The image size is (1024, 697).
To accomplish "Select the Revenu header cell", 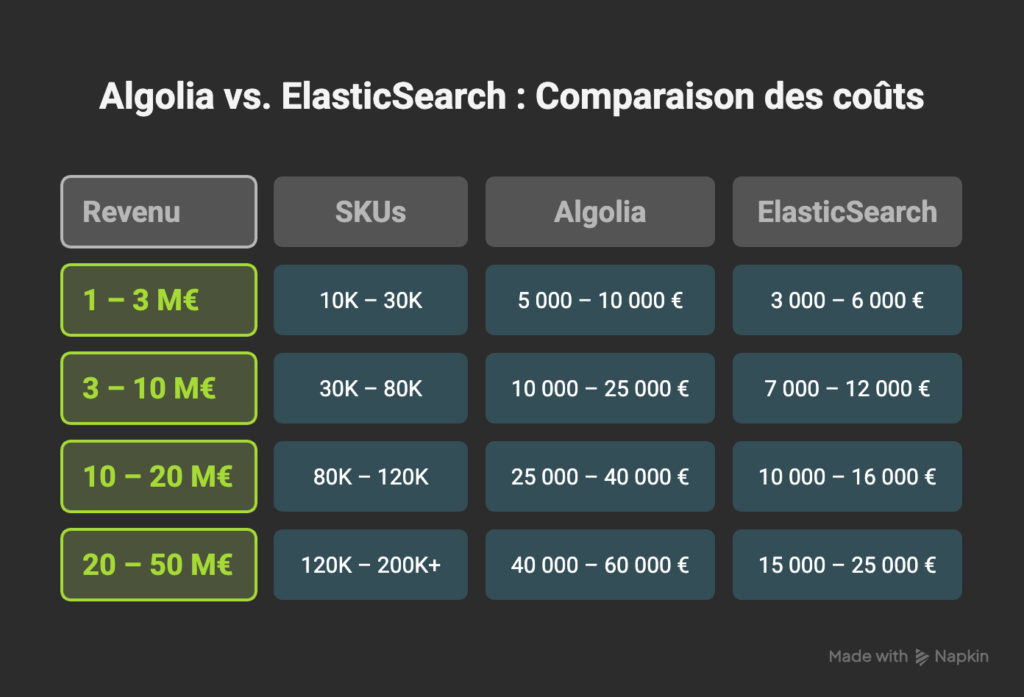I will click(x=159, y=212).
